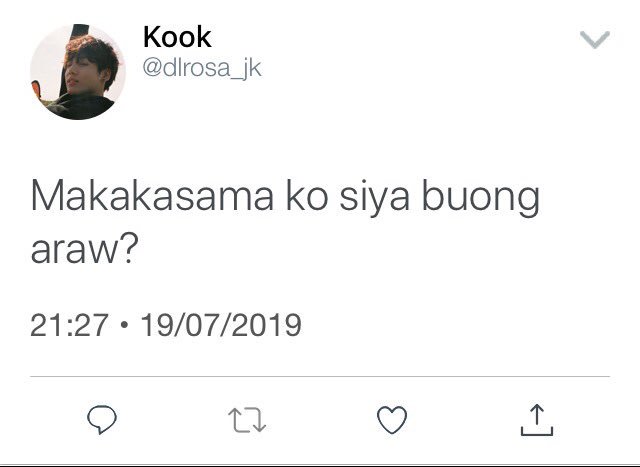640x467 pixels.
Task: Click the display name Kook
Action: click(177, 37)
